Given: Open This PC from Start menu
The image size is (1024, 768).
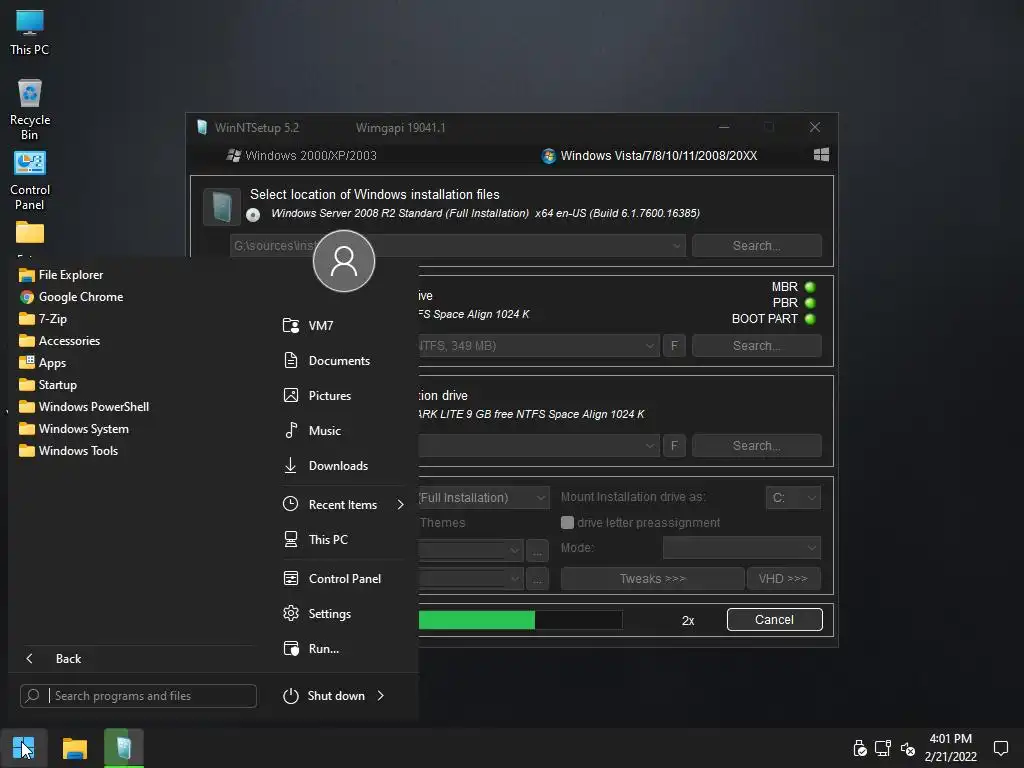Looking at the screenshot, I should point(316,539).
